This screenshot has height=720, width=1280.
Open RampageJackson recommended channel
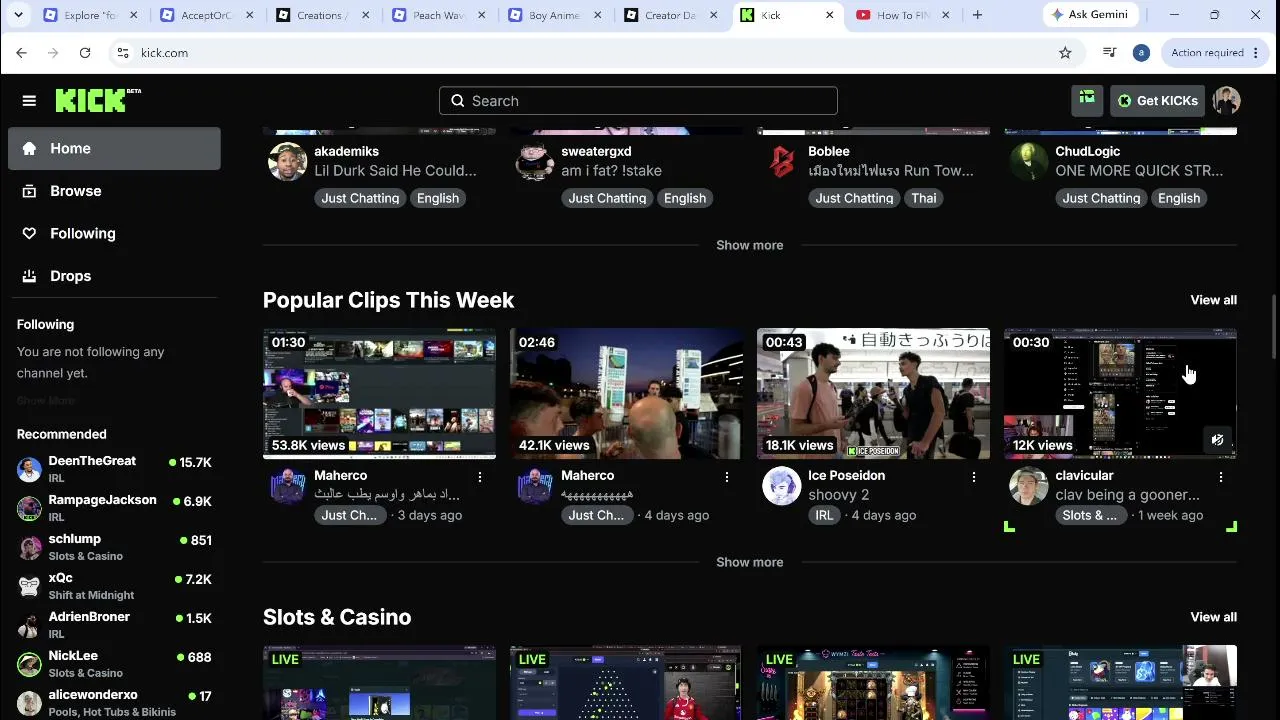click(114, 508)
